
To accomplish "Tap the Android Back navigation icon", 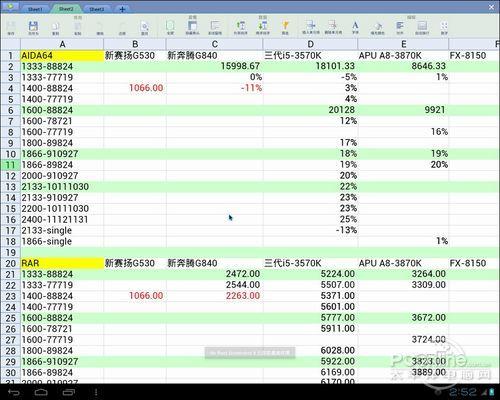I will (14, 392).
